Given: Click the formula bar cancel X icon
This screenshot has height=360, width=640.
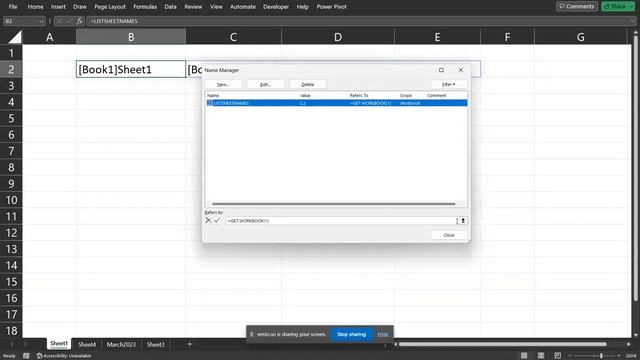Looking at the screenshot, I should tap(60, 21).
